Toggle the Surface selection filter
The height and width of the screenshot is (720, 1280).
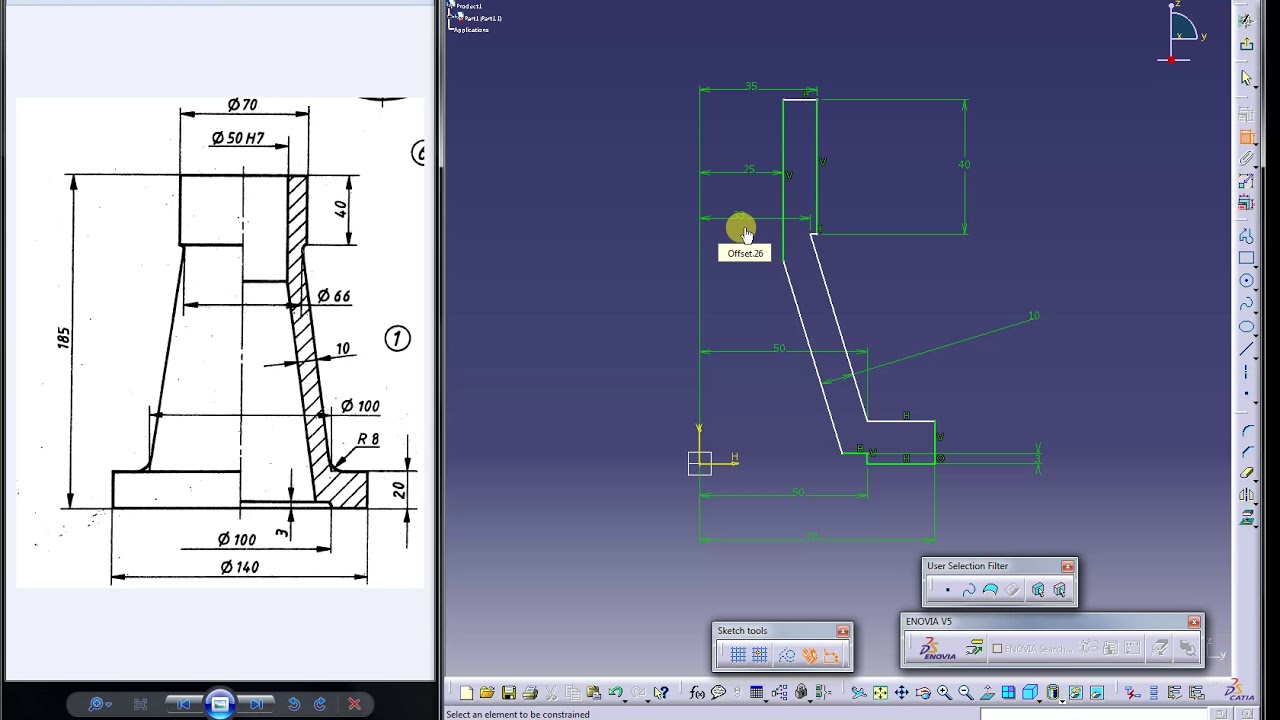pyautogui.click(x=990, y=590)
